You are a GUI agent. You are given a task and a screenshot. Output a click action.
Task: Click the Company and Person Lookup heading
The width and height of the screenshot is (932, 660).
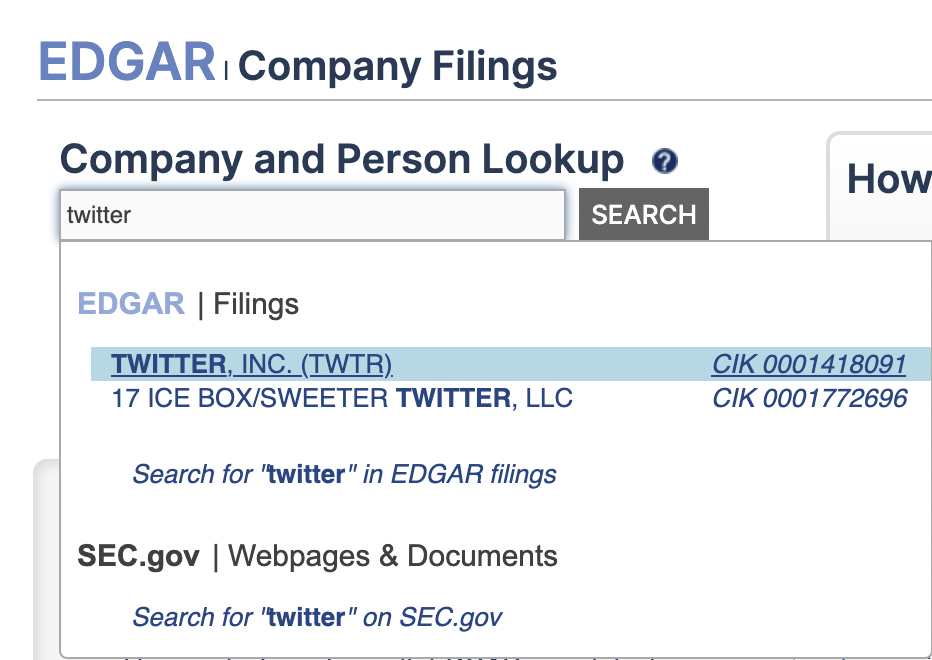(342, 160)
